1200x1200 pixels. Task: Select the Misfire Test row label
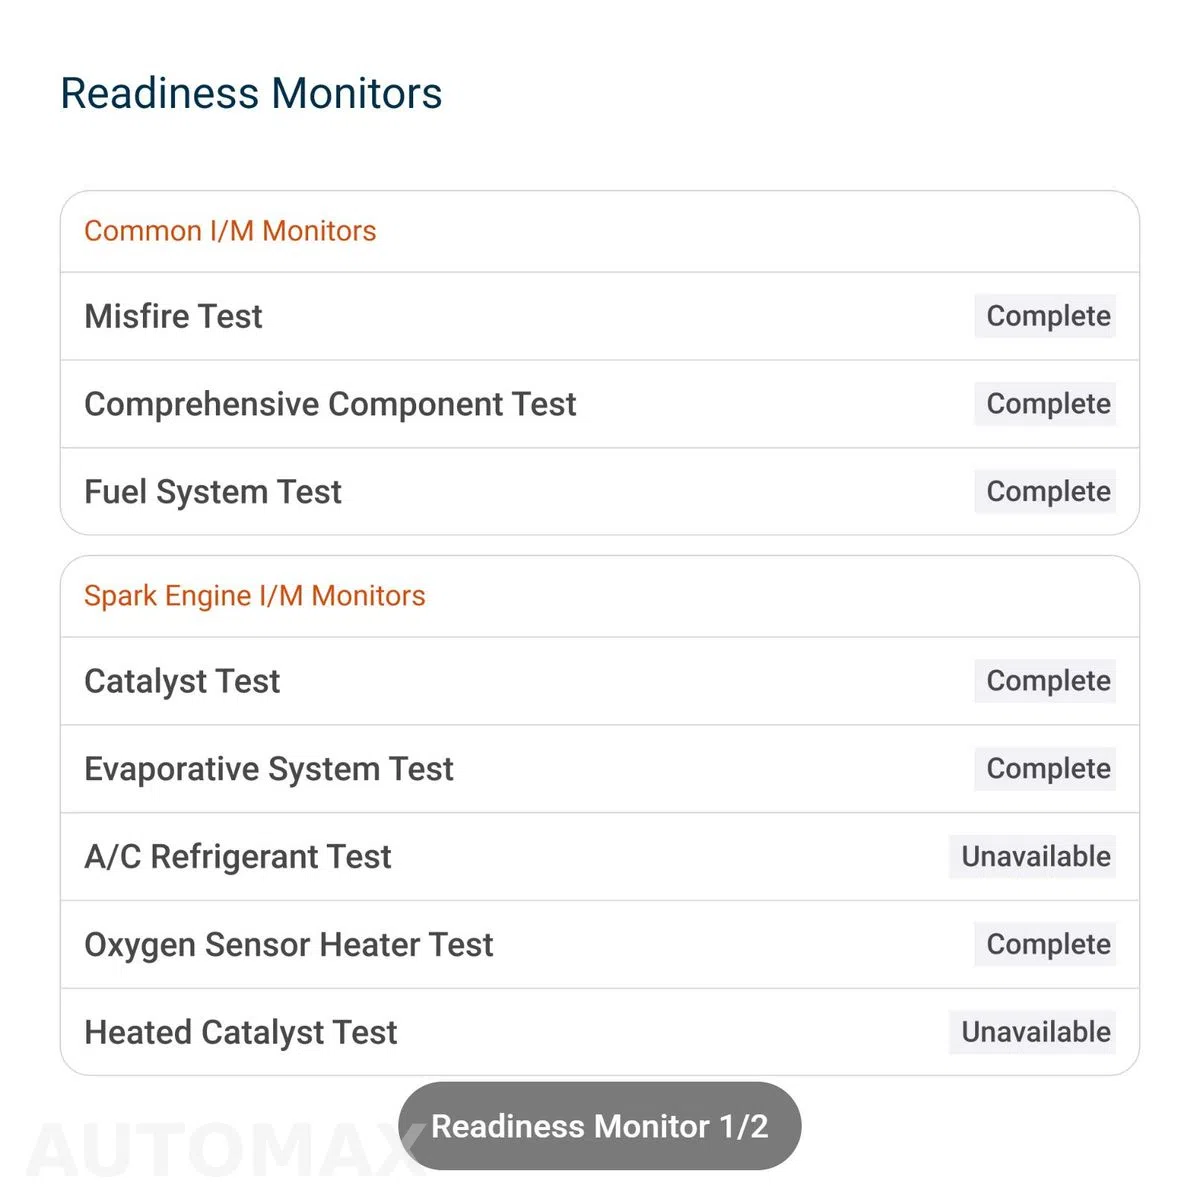pos(173,316)
